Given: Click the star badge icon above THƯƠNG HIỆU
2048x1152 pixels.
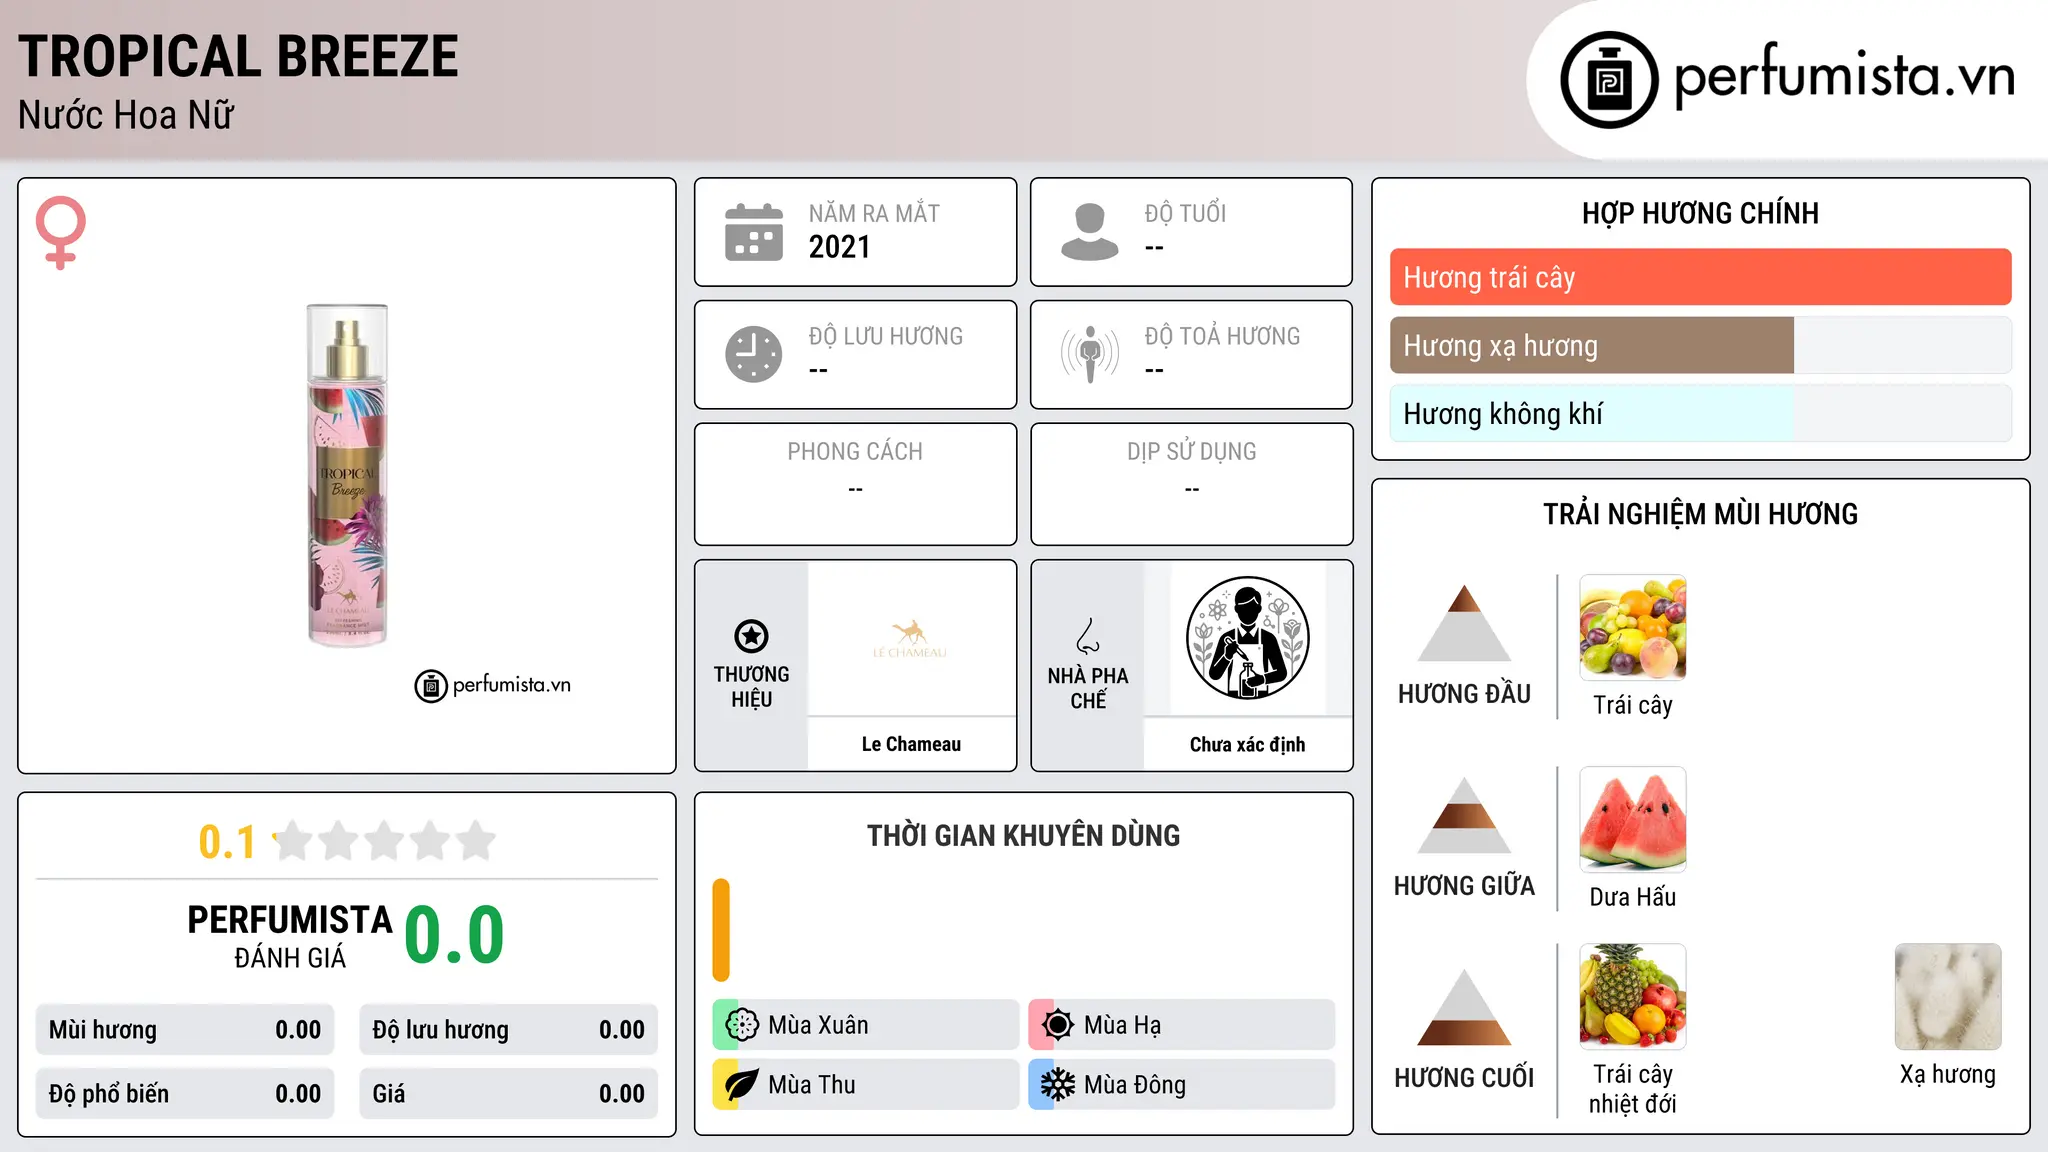Looking at the screenshot, I should (751, 636).
